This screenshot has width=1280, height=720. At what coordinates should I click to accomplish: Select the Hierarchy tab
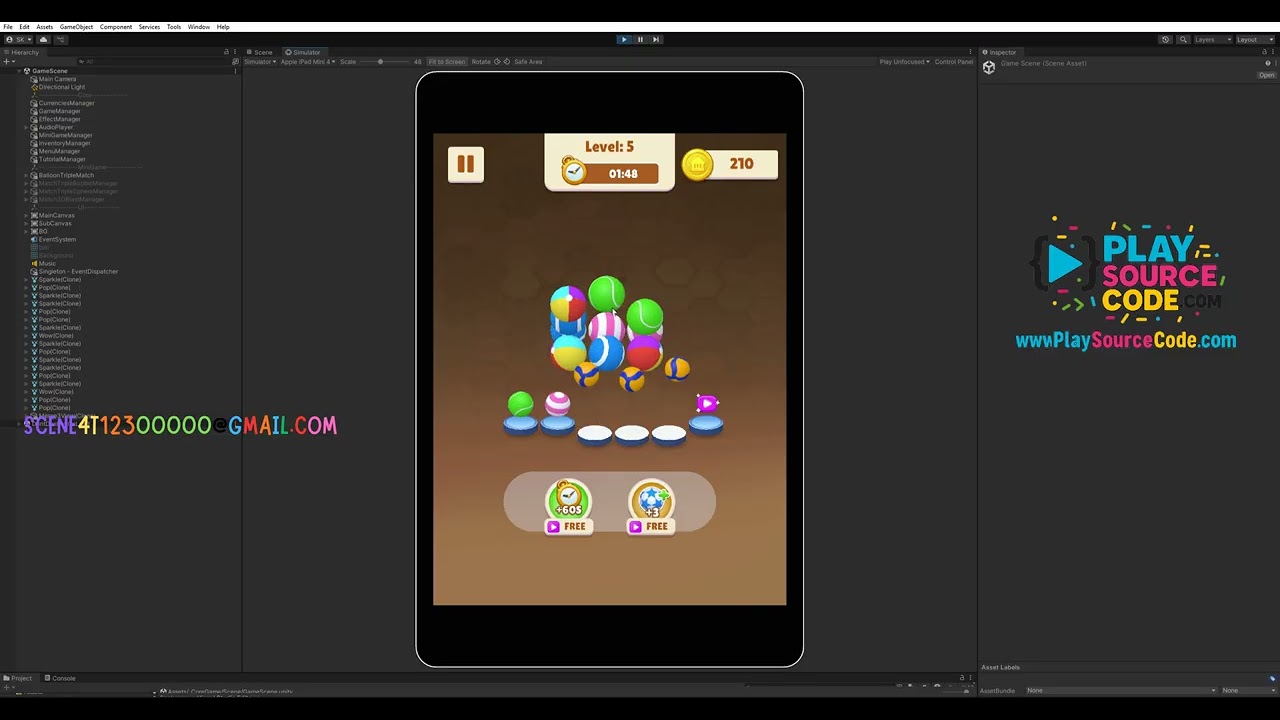coord(22,52)
